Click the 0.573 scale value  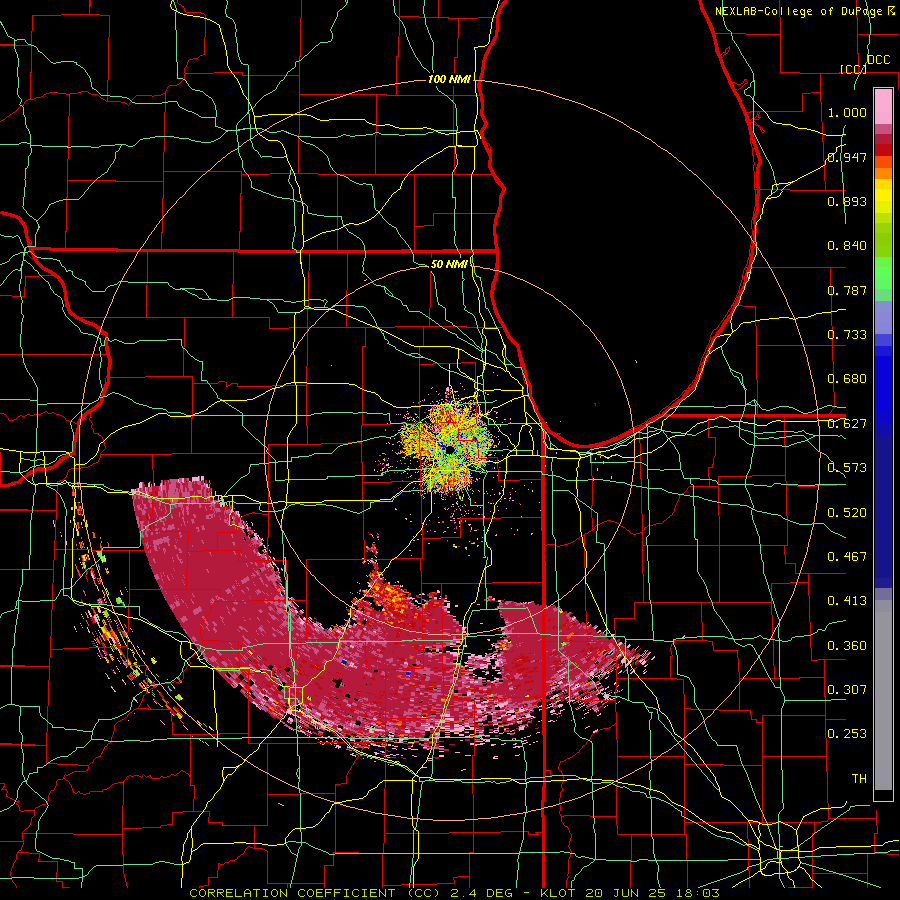(x=847, y=468)
